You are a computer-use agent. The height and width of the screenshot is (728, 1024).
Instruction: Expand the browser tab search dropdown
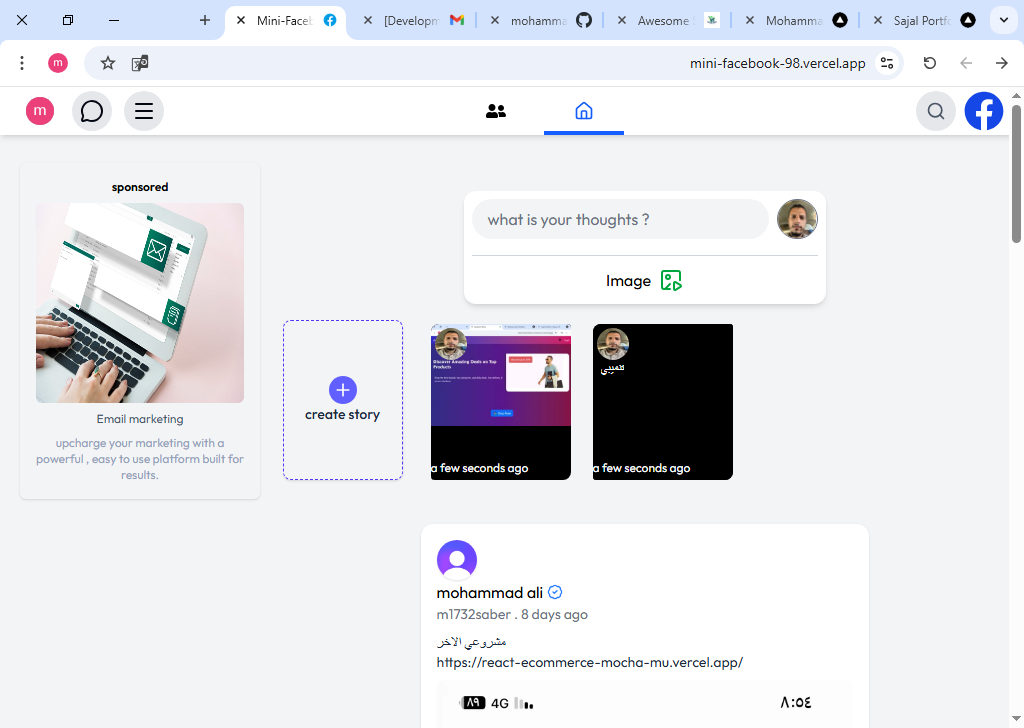pos(1004,20)
